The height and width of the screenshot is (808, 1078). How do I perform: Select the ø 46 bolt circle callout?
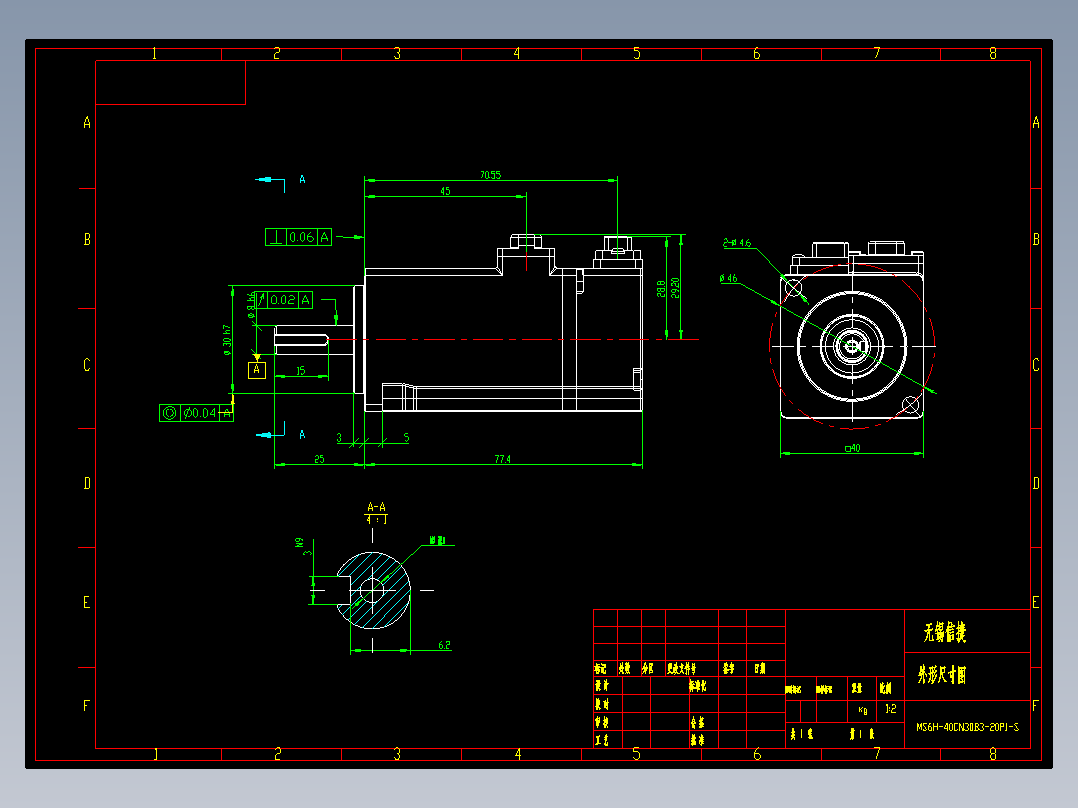tap(729, 279)
